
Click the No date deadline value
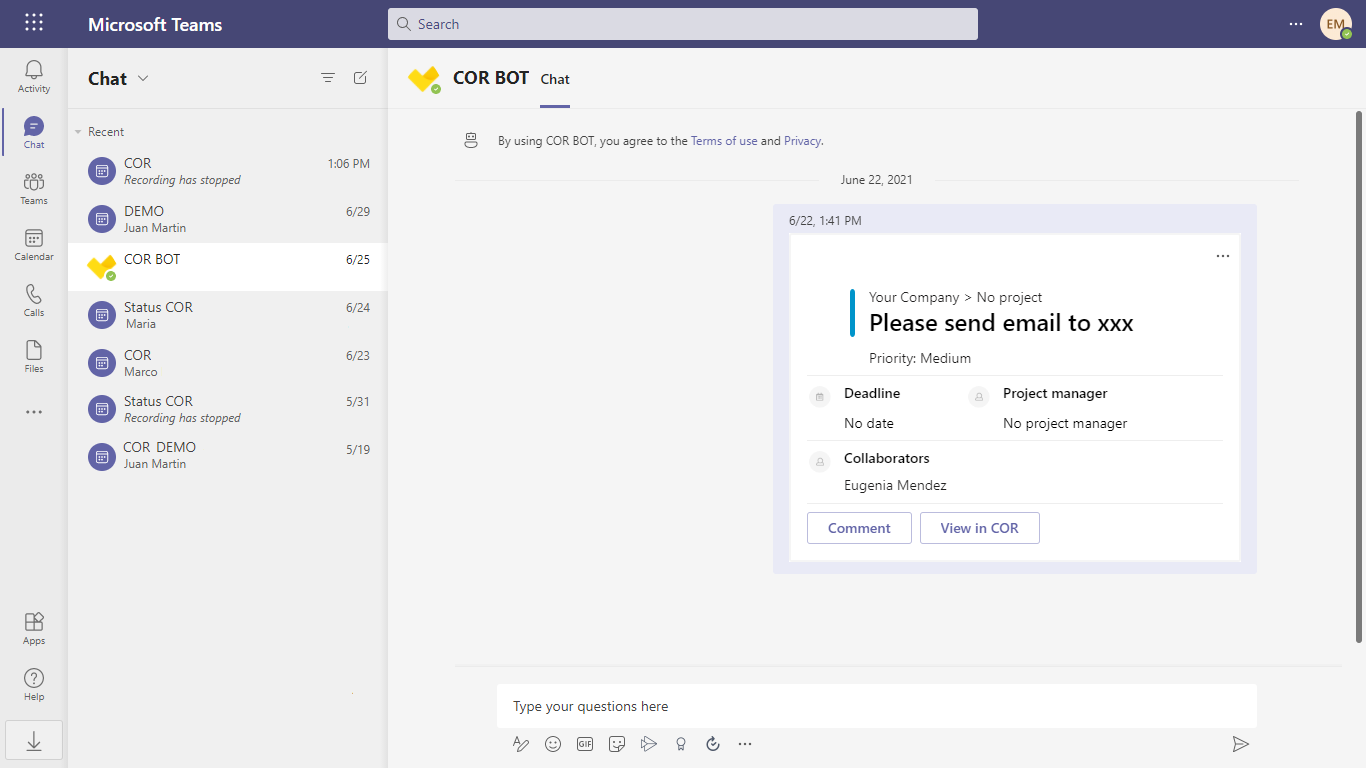[869, 423]
